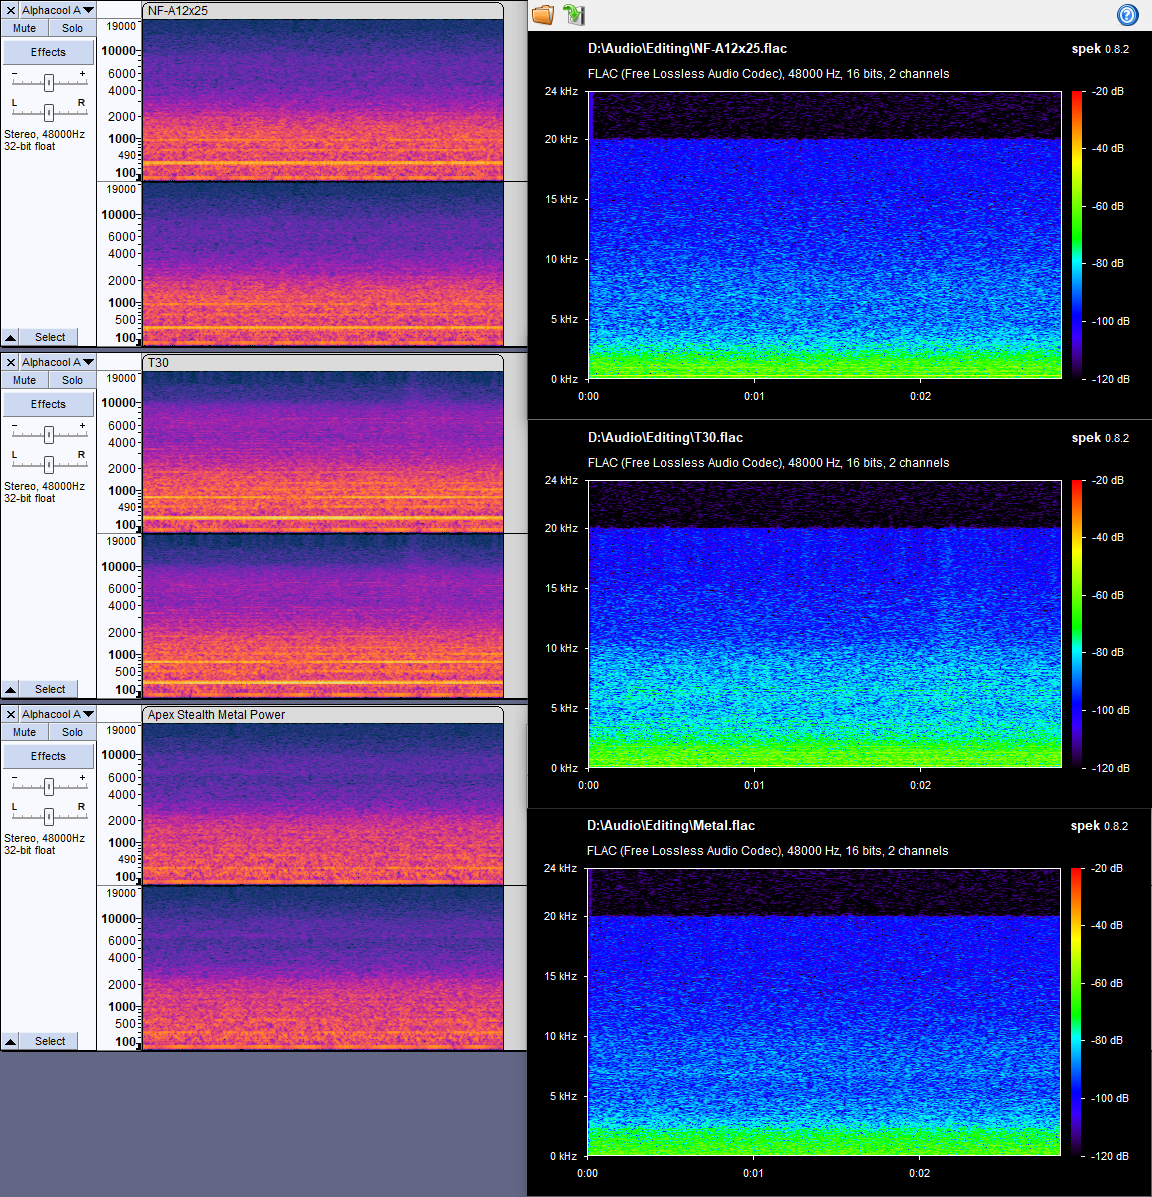Screen dimensions: 1152x1197
Task: Click the NF-A12x25 upper channel frequency scale
Action: tap(120, 100)
